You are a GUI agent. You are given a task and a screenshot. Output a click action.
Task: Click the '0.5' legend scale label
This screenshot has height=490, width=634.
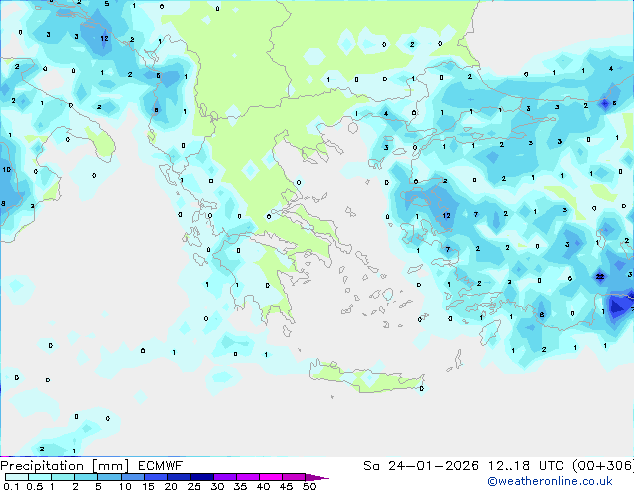[35, 486]
